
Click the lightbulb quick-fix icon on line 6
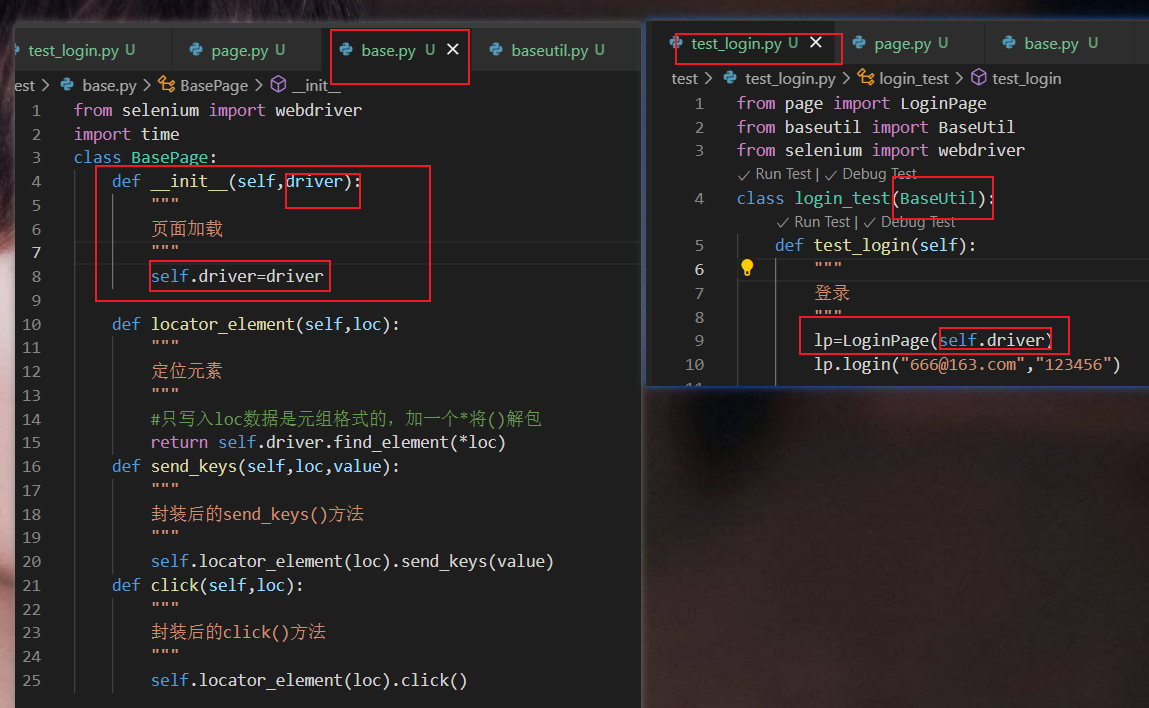pyautogui.click(x=747, y=268)
